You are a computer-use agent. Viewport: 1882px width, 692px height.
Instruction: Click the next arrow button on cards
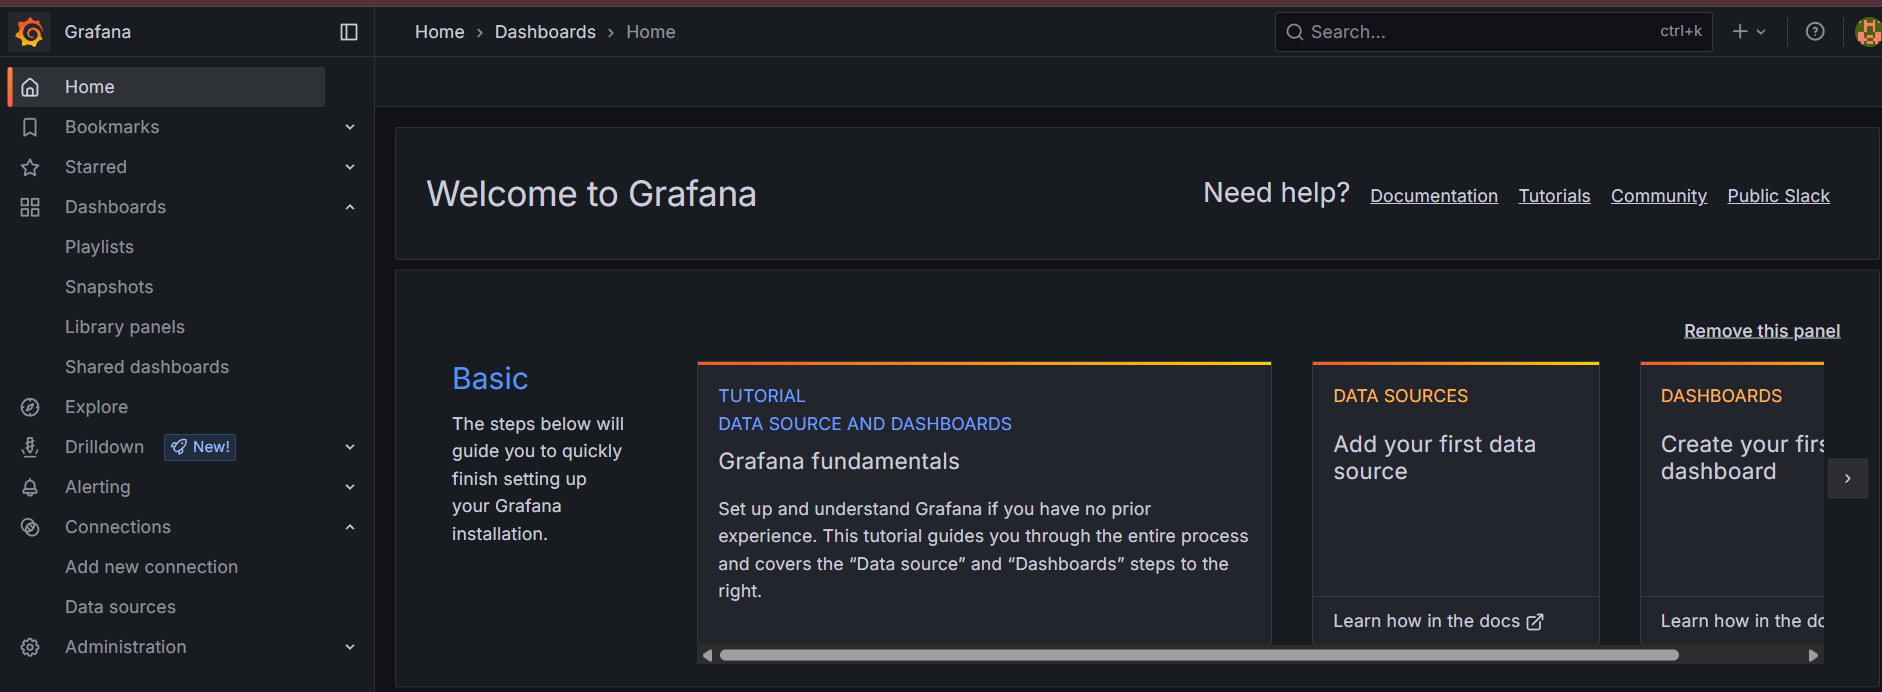1848,478
